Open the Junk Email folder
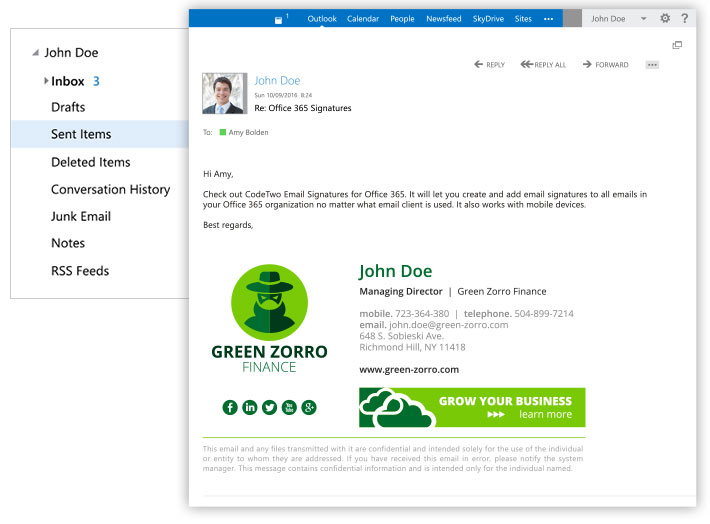Viewport: 710px width, 524px height. 81,216
